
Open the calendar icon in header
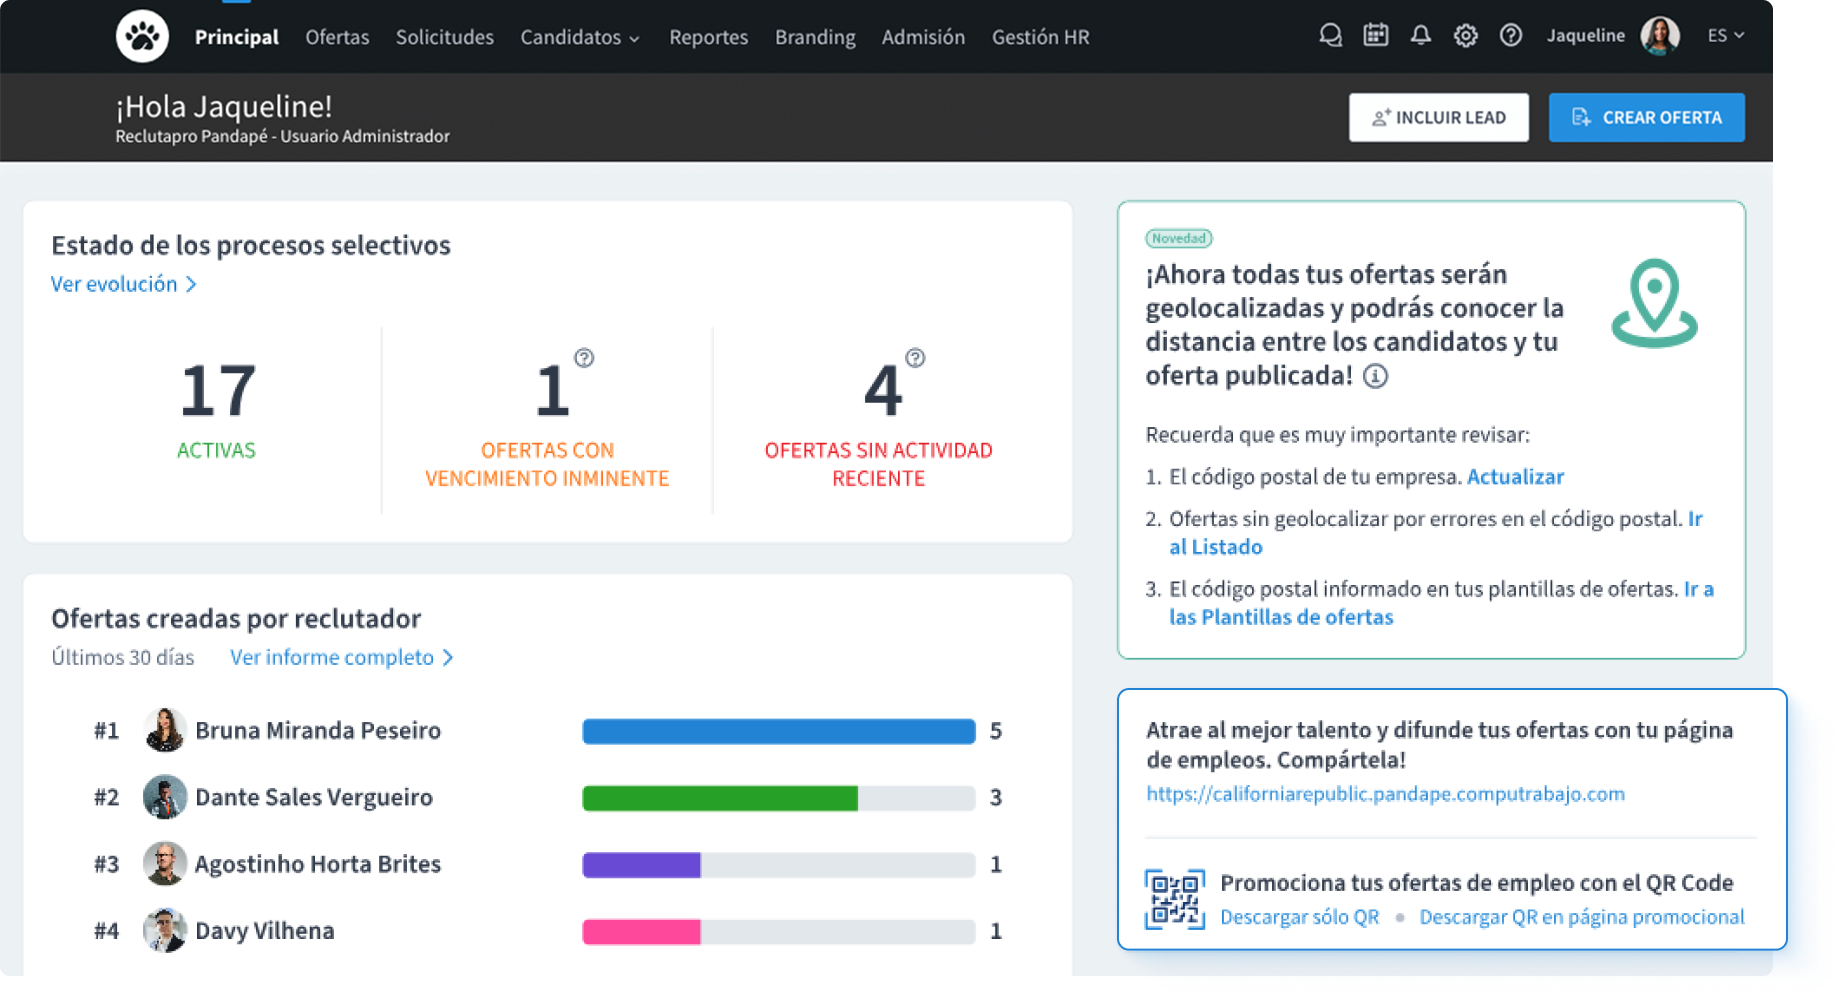pyautogui.click(x=1375, y=36)
